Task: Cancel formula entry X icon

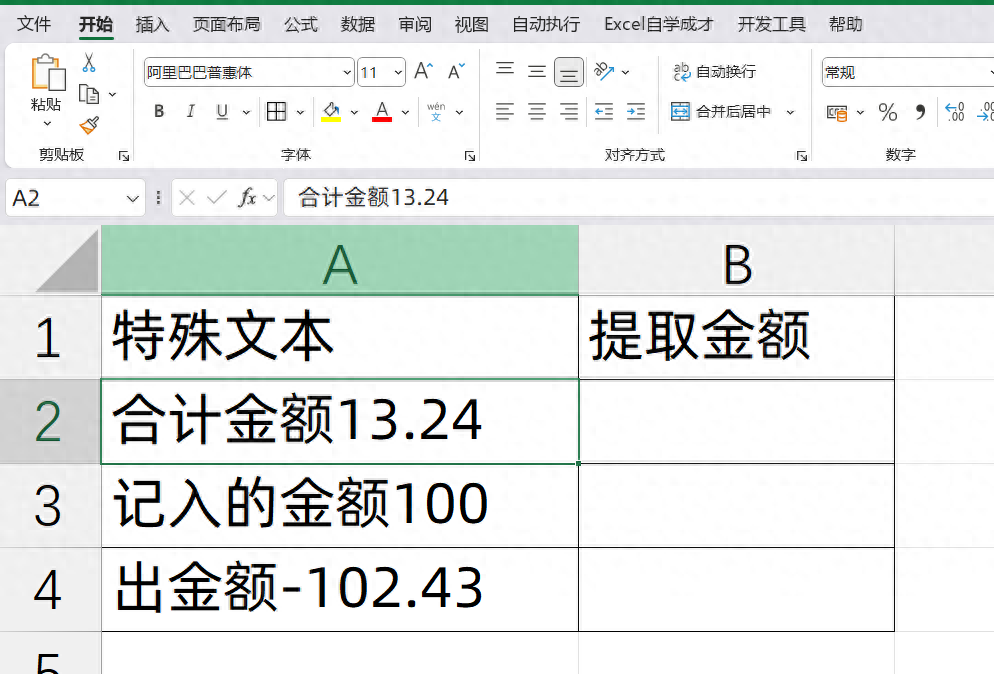Action: pyautogui.click(x=186, y=198)
